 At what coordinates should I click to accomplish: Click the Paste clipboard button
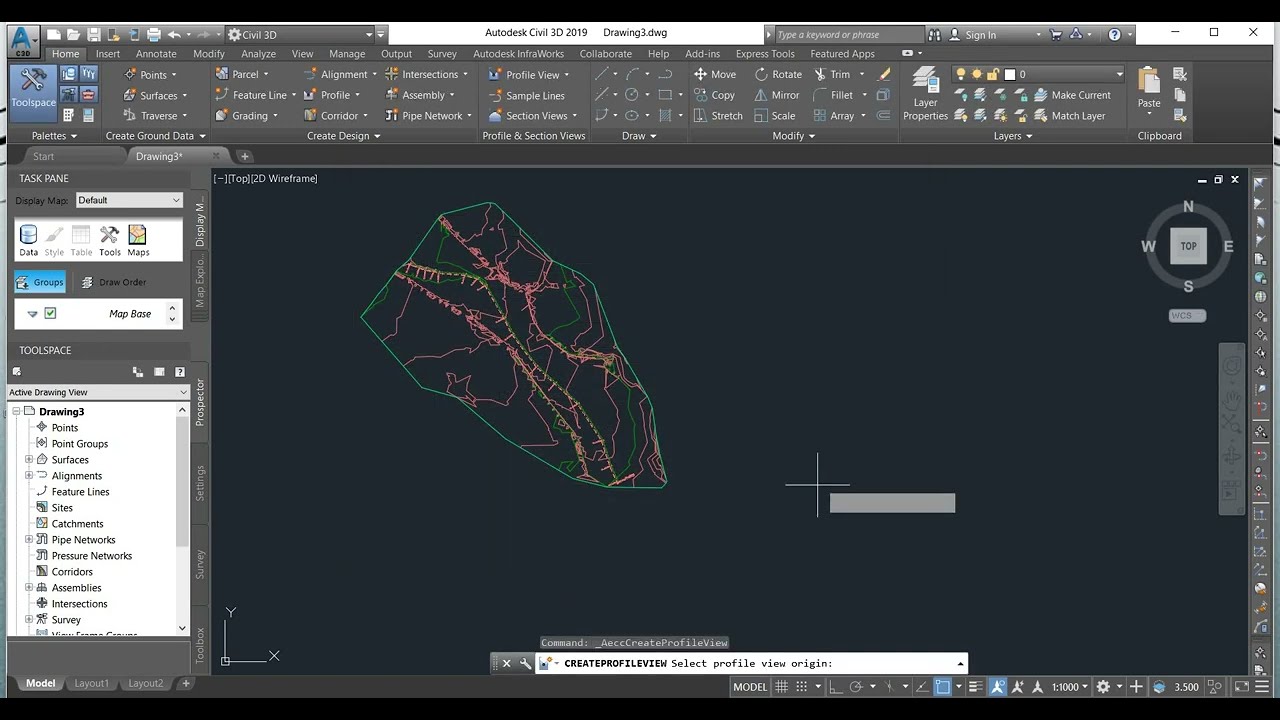click(1149, 88)
